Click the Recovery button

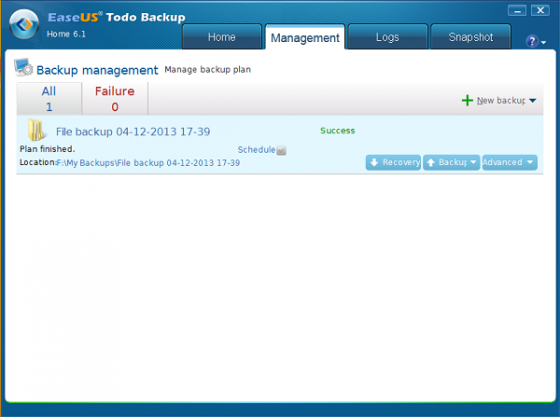click(393, 162)
